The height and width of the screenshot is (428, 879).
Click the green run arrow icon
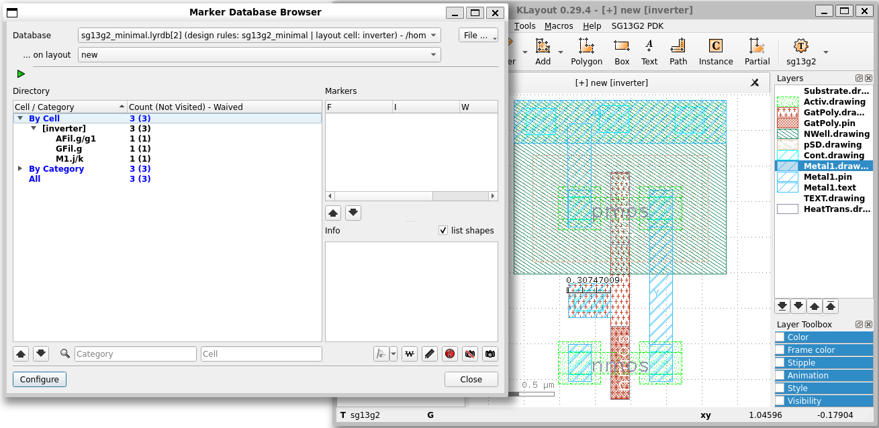21,74
